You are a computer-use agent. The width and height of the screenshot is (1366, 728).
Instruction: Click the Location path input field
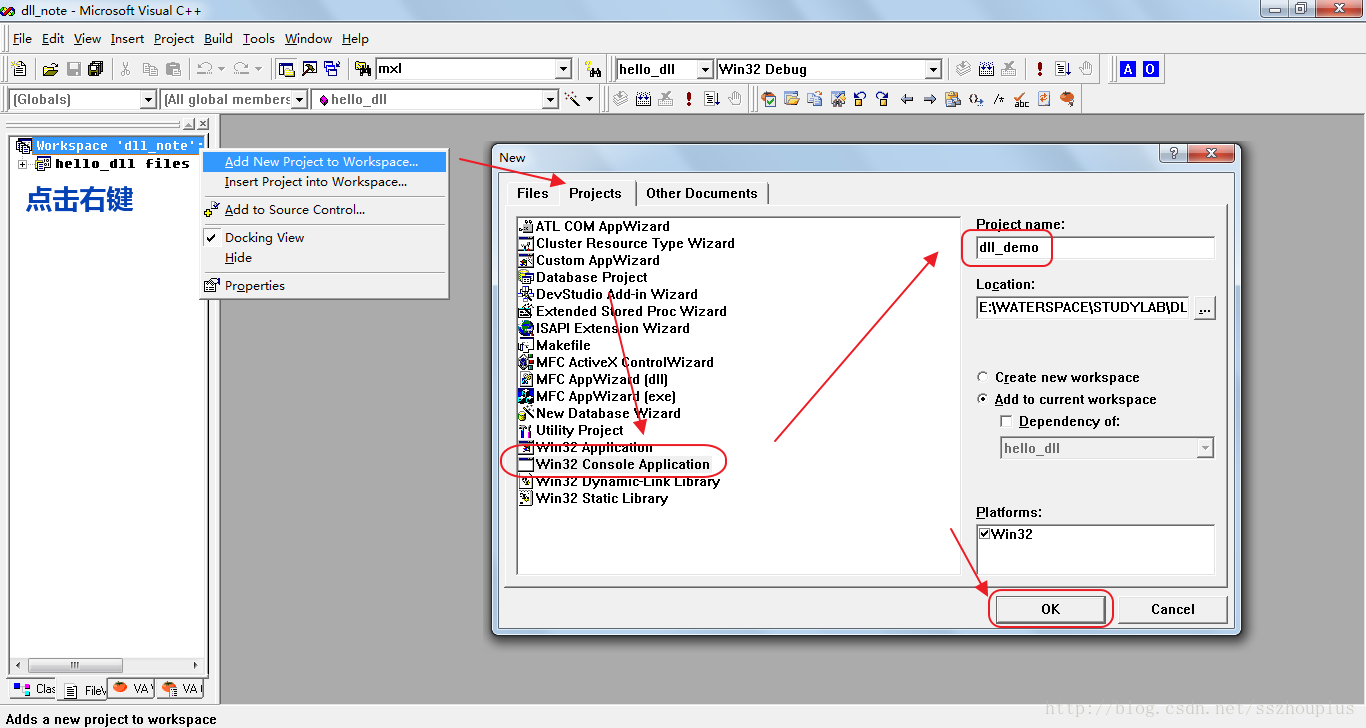tap(1084, 308)
